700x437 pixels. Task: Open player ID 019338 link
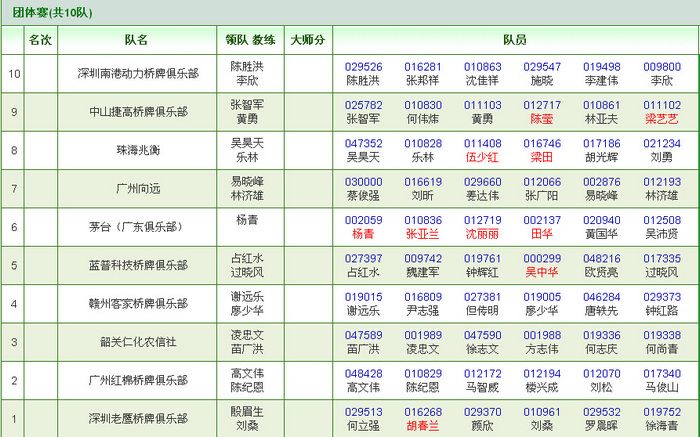[662, 336]
